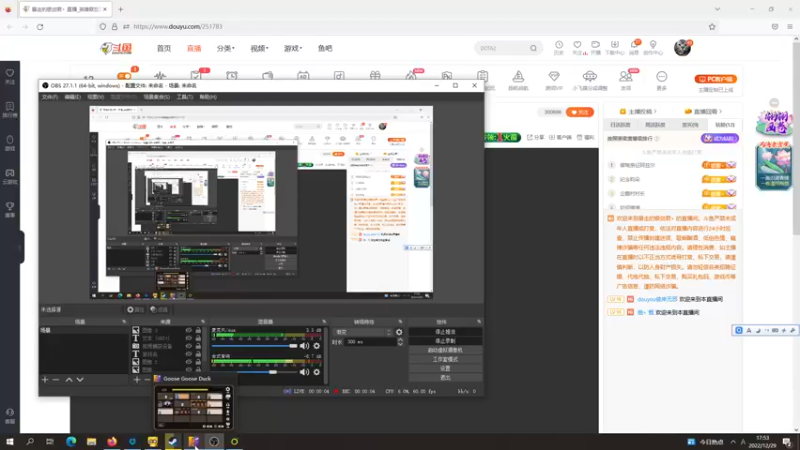Click 停止推流 button in OBS
800x450 pixels.
445,332
